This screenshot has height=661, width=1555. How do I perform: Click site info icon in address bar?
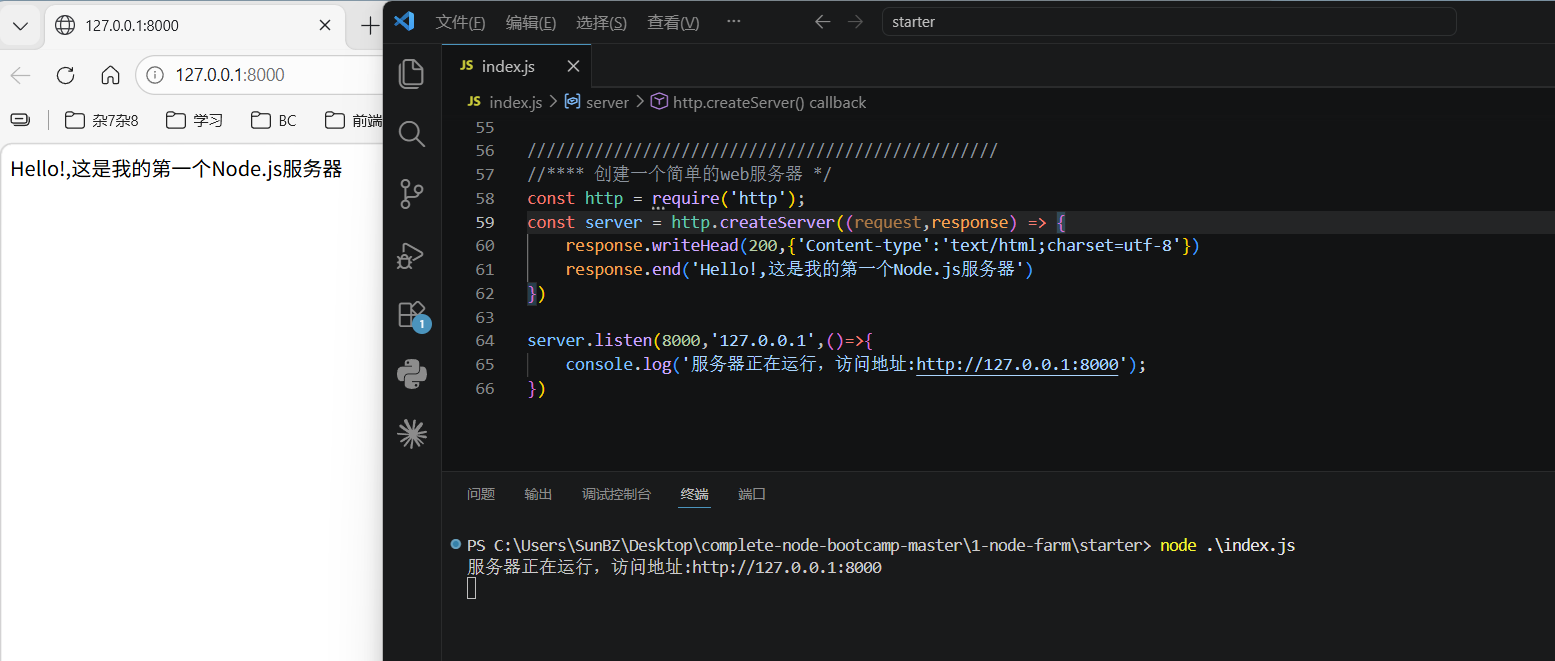click(154, 75)
